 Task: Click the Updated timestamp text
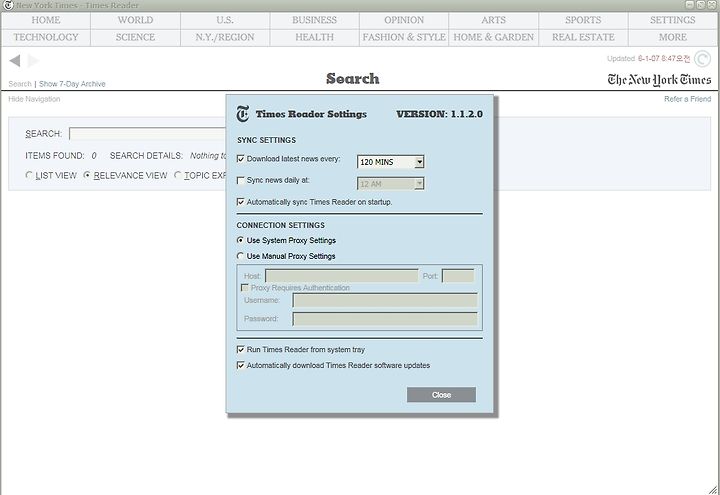click(x=648, y=59)
